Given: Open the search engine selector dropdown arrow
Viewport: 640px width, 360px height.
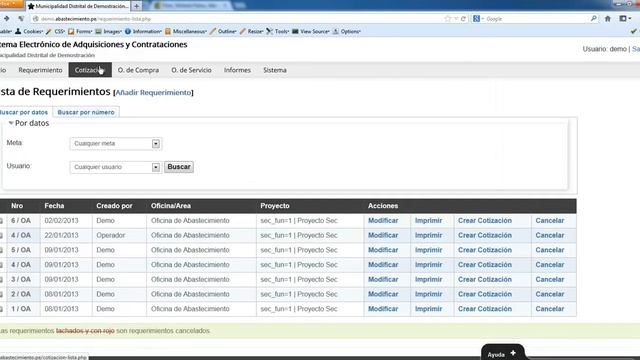Looking at the screenshot, I should pos(482,19).
